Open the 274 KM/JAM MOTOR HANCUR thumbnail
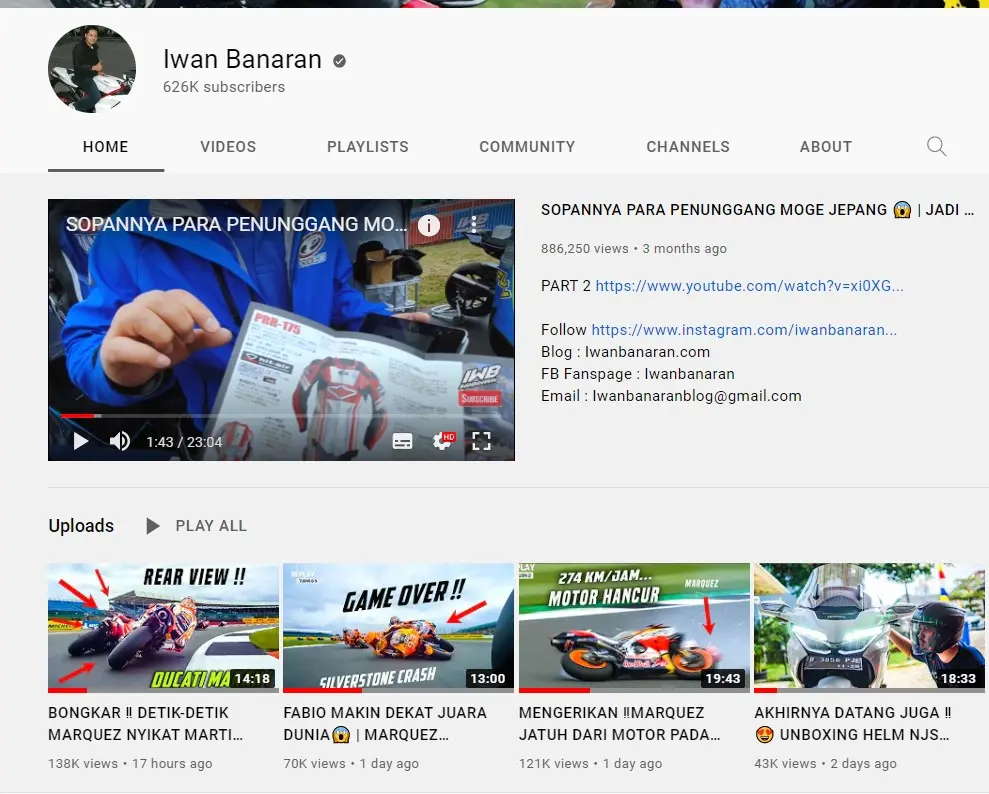This screenshot has width=989, height=794. coord(634,628)
